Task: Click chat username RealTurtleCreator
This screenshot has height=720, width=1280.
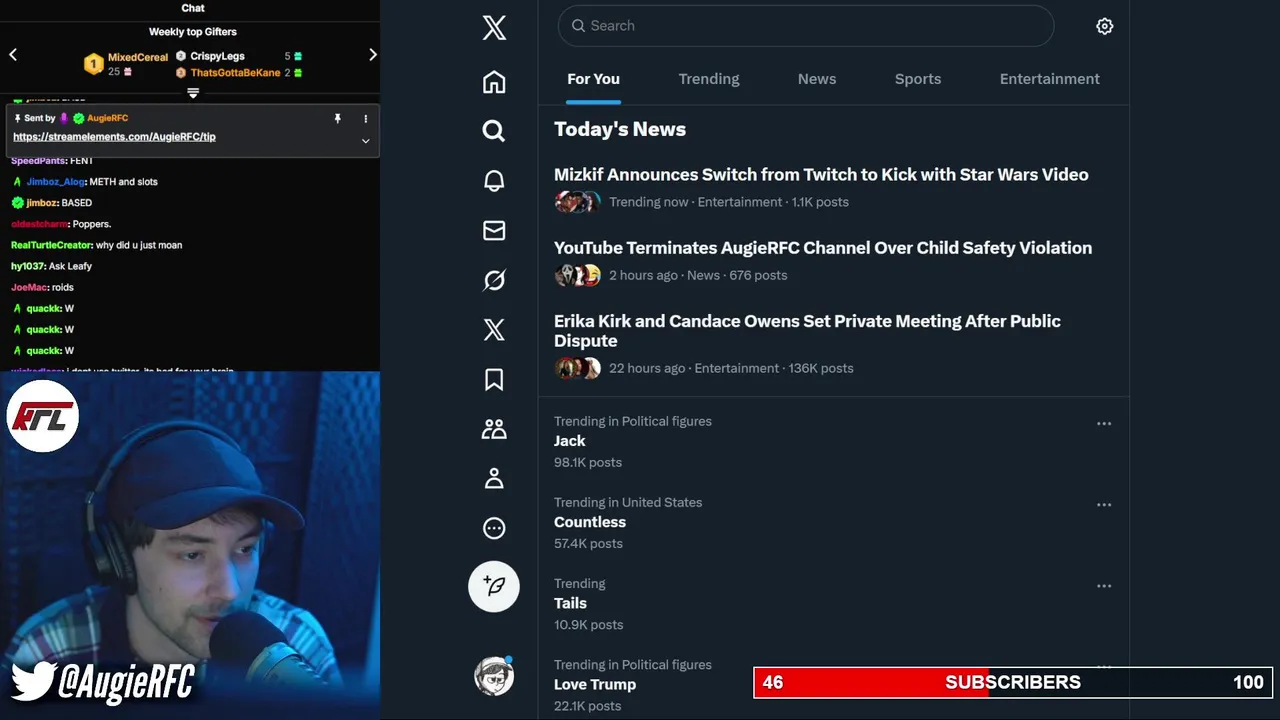Action: pos(51,245)
